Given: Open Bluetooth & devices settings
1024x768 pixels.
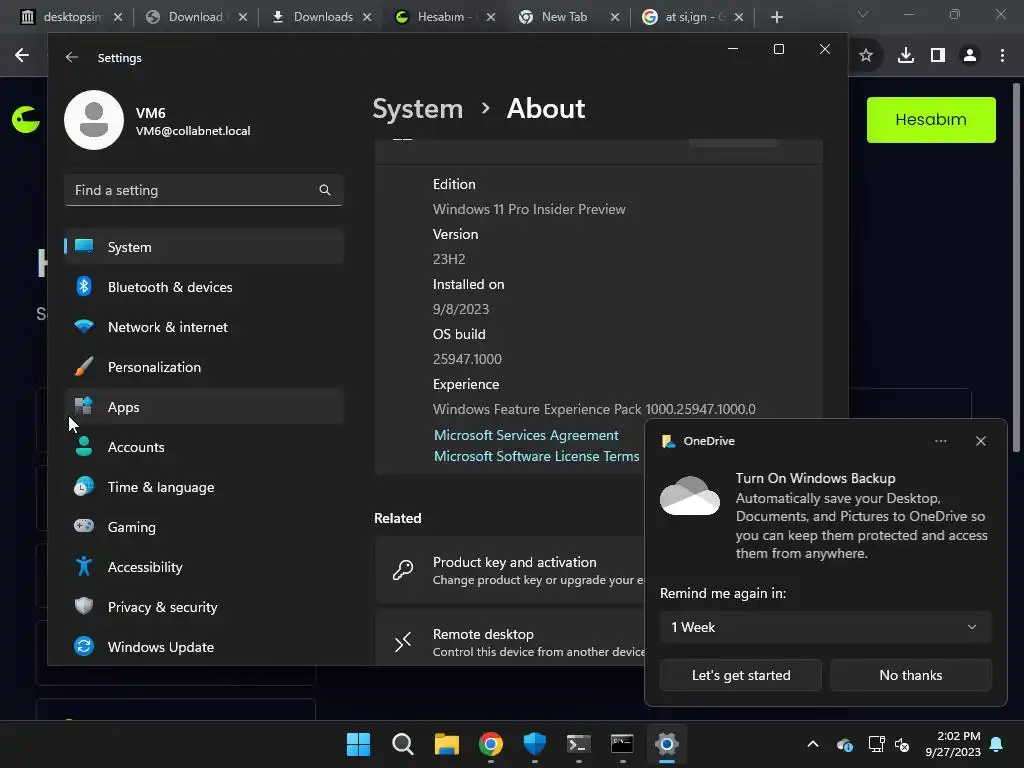Looking at the screenshot, I should click(x=204, y=287).
